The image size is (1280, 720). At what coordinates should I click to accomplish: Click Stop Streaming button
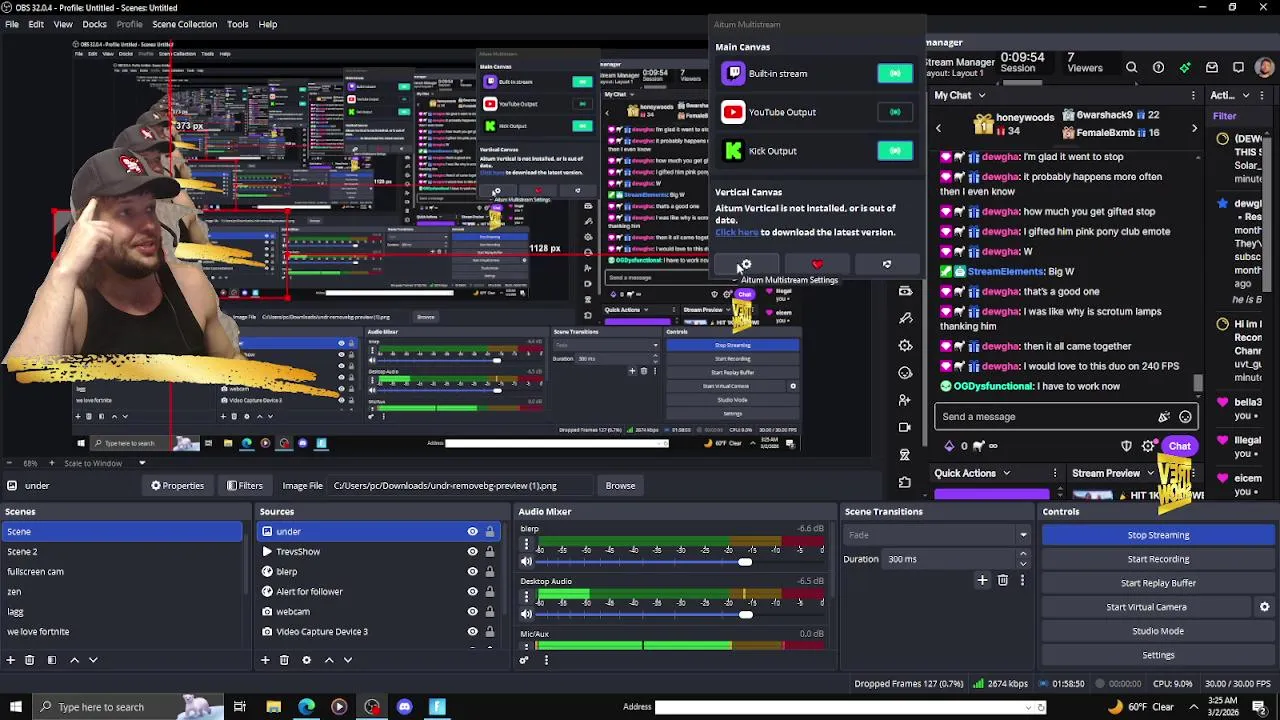pos(1158,535)
